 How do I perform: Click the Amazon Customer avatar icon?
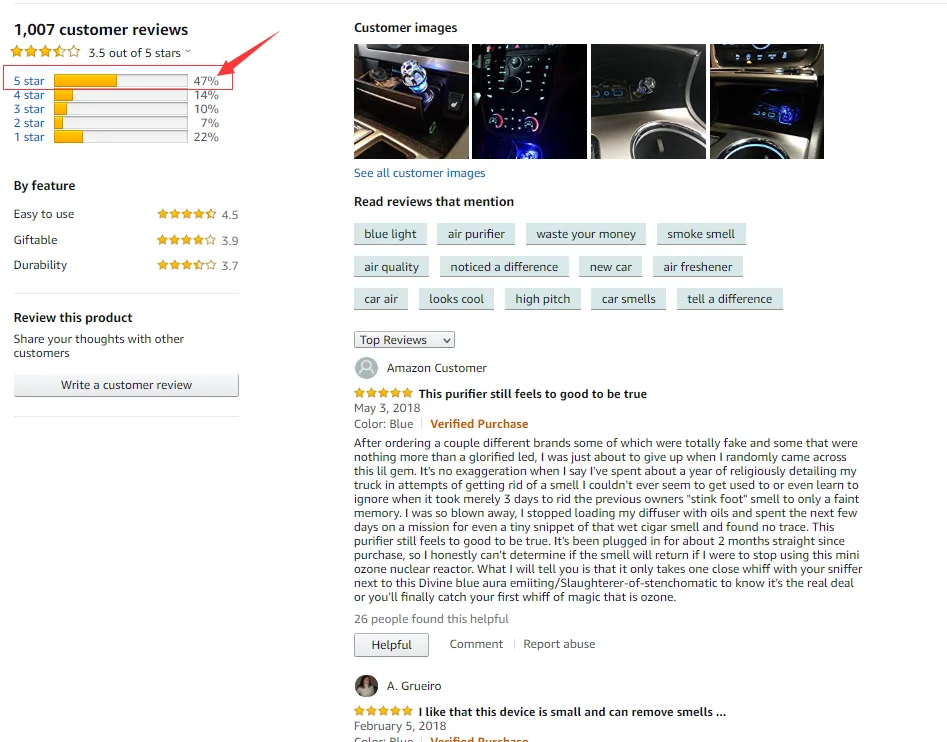(x=366, y=368)
